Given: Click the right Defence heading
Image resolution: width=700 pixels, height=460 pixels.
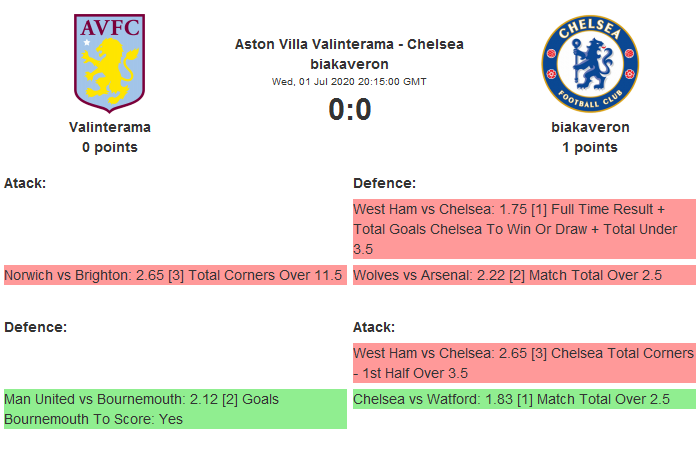Looking at the screenshot, I should coord(384,183).
